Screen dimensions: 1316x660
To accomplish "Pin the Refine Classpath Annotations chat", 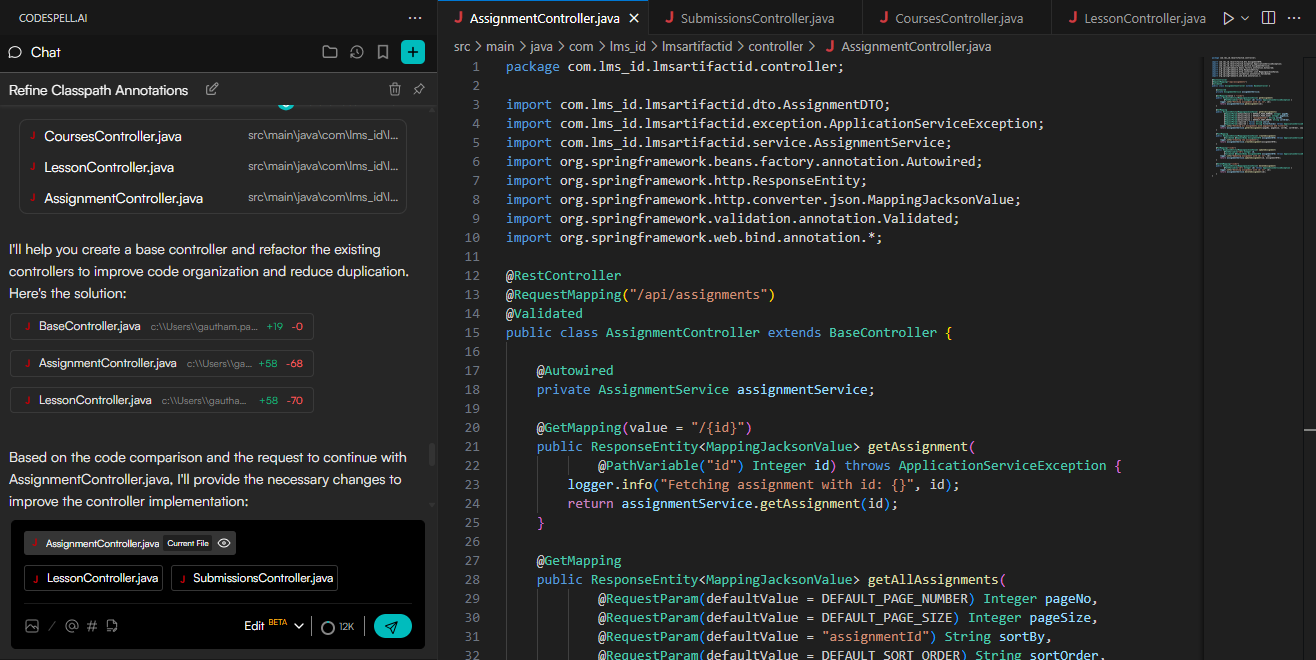I will (x=419, y=89).
